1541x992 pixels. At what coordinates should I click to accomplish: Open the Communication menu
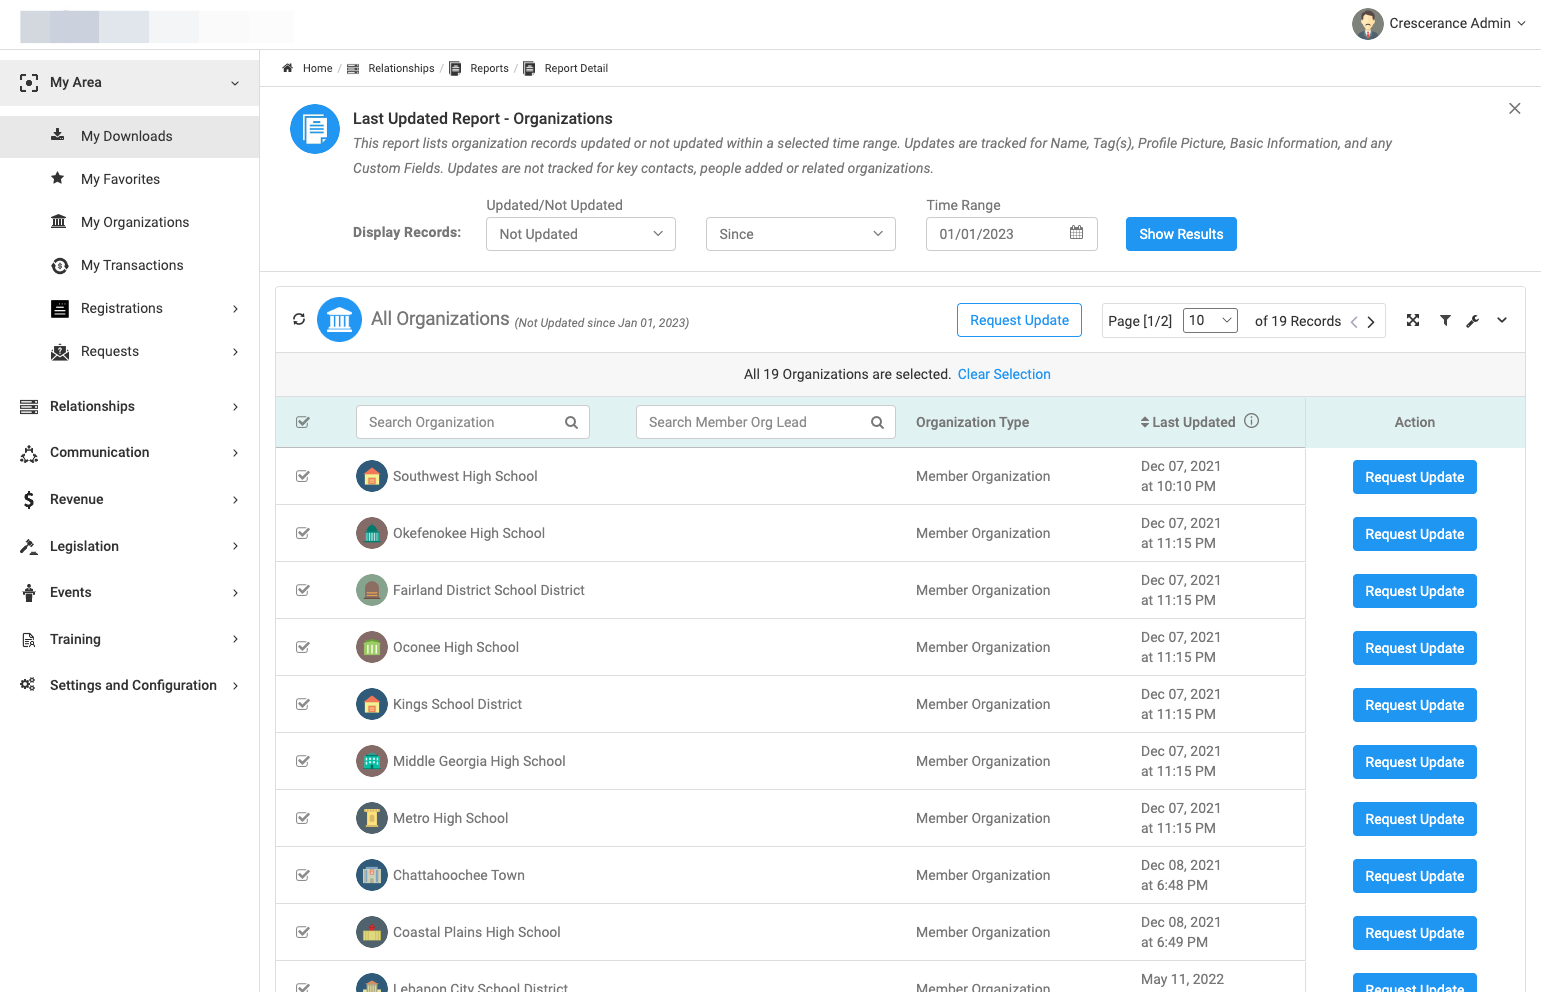pyautogui.click(x=130, y=453)
